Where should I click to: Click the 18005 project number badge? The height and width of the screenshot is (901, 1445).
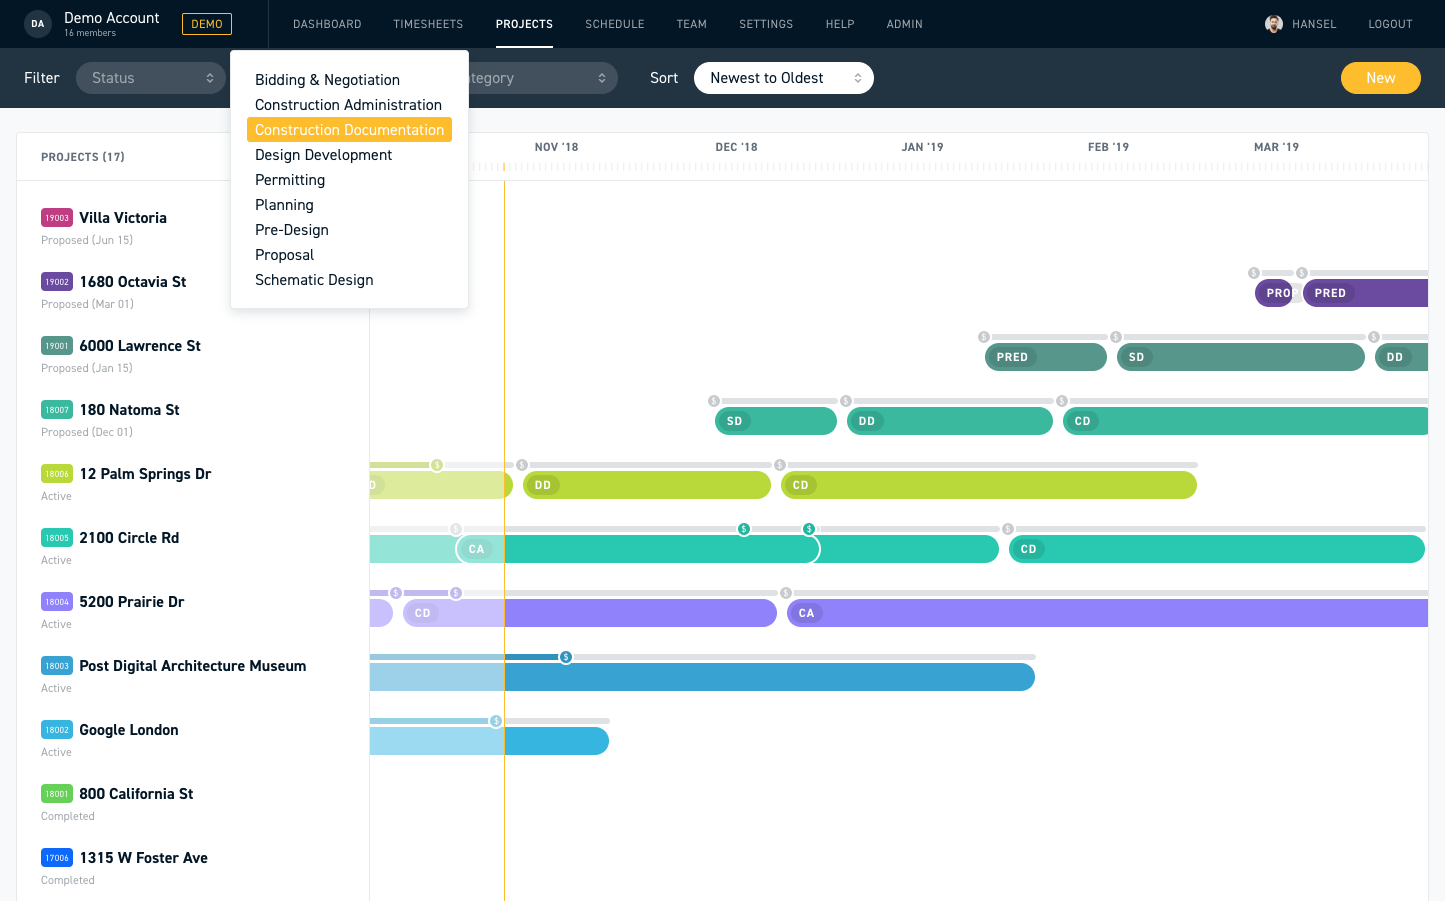click(57, 538)
